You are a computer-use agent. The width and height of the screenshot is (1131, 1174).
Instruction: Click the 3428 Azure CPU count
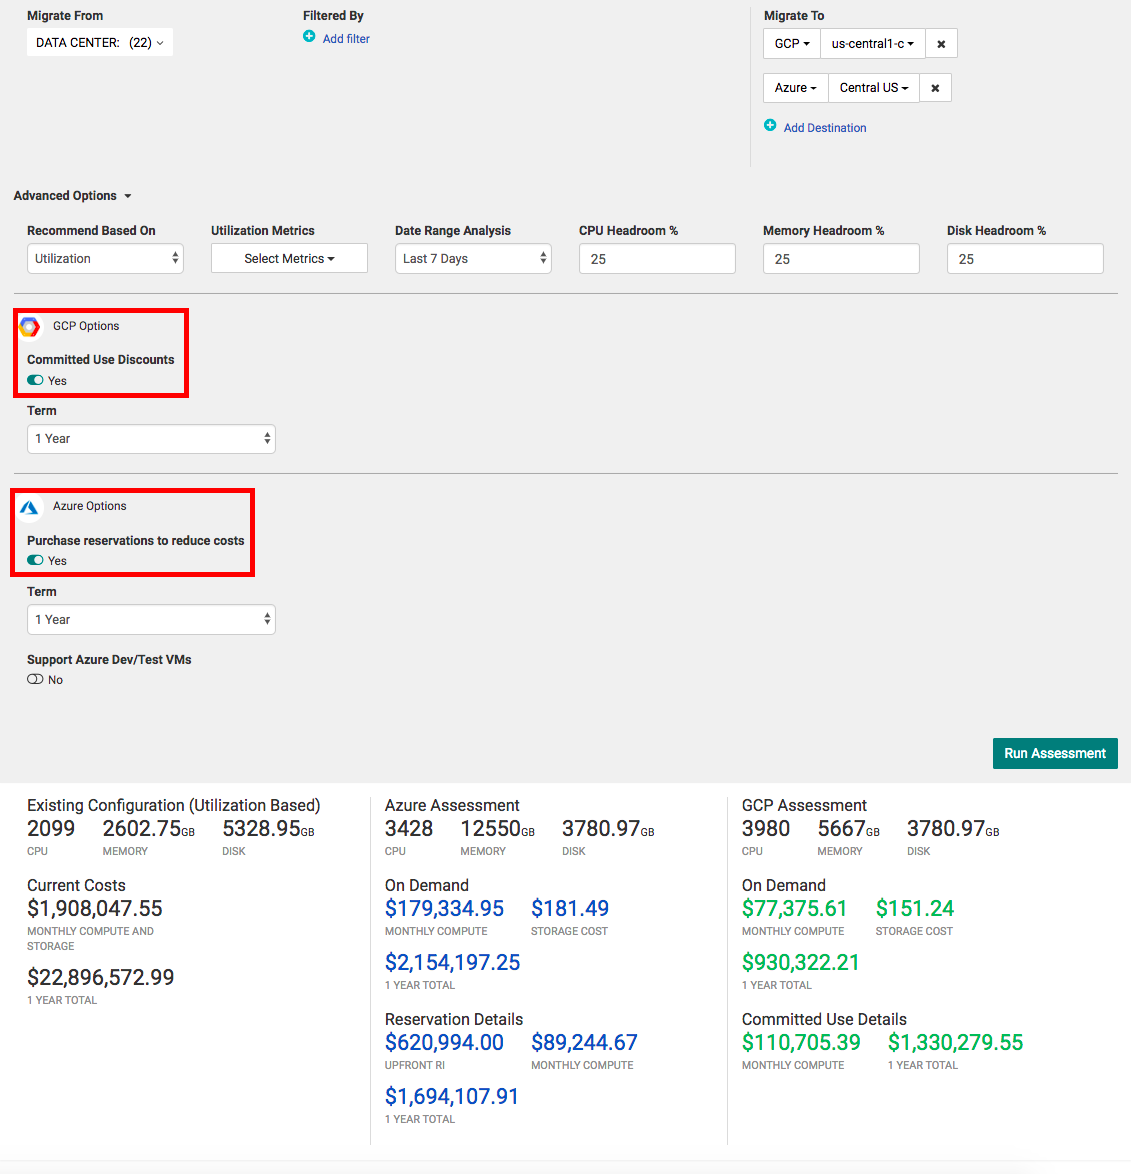(x=409, y=829)
